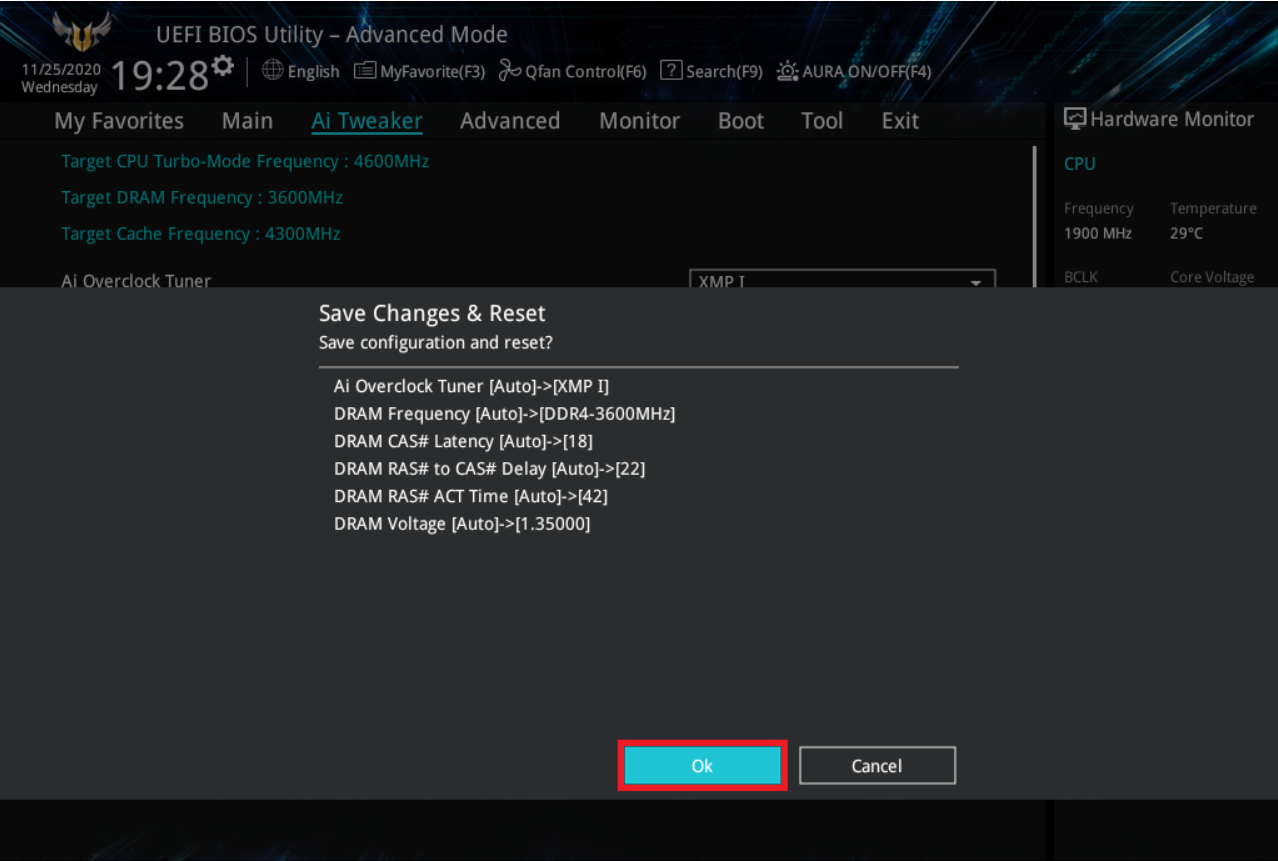Viewport: 1278px width, 861px height.
Task: Click the 1900 MHz frequency value
Action: (1098, 233)
